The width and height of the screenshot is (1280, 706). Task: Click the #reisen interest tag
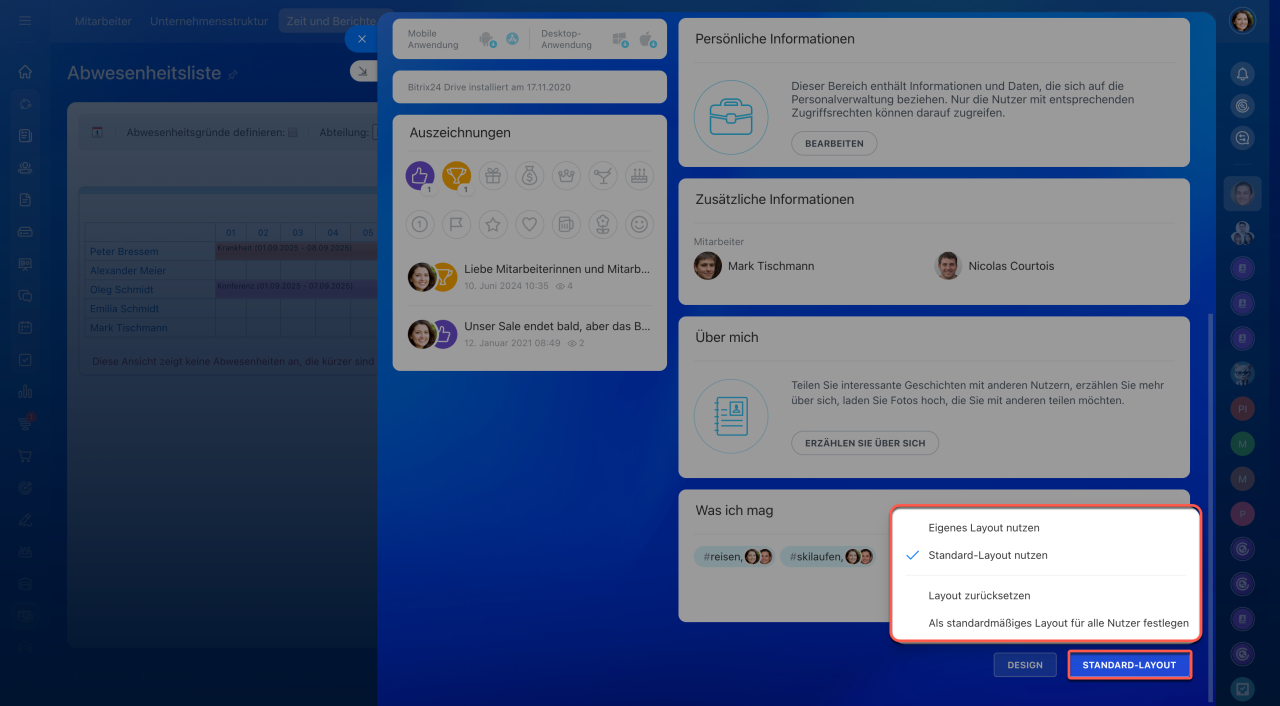coord(720,557)
